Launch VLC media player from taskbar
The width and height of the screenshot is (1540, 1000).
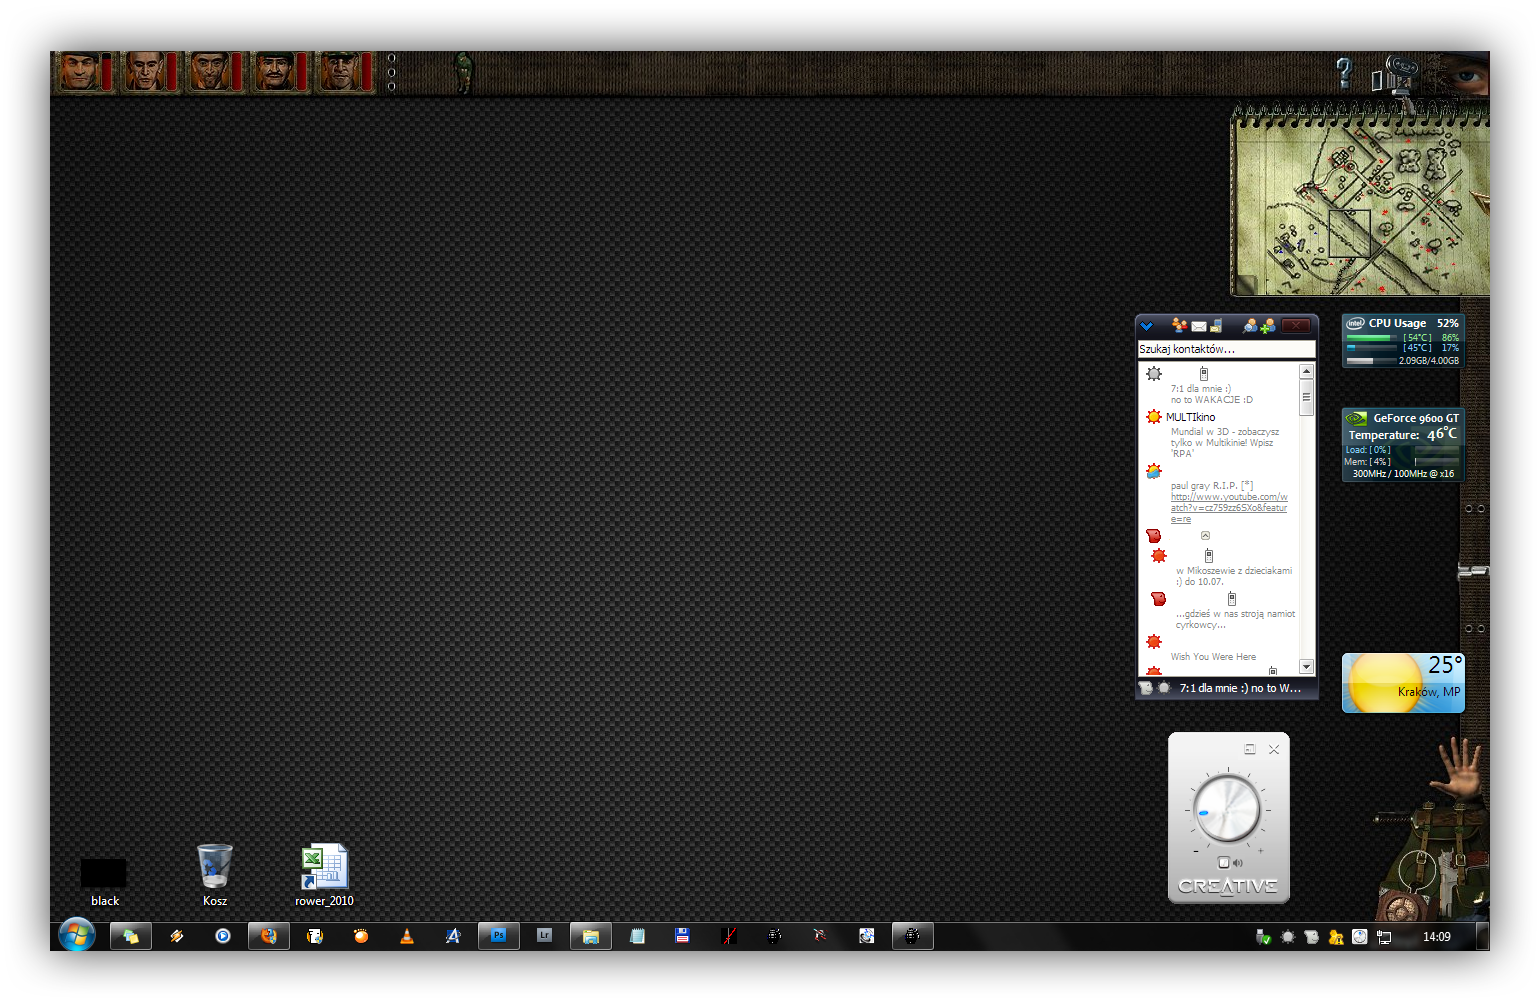pyautogui.click(x=407, y=936)
